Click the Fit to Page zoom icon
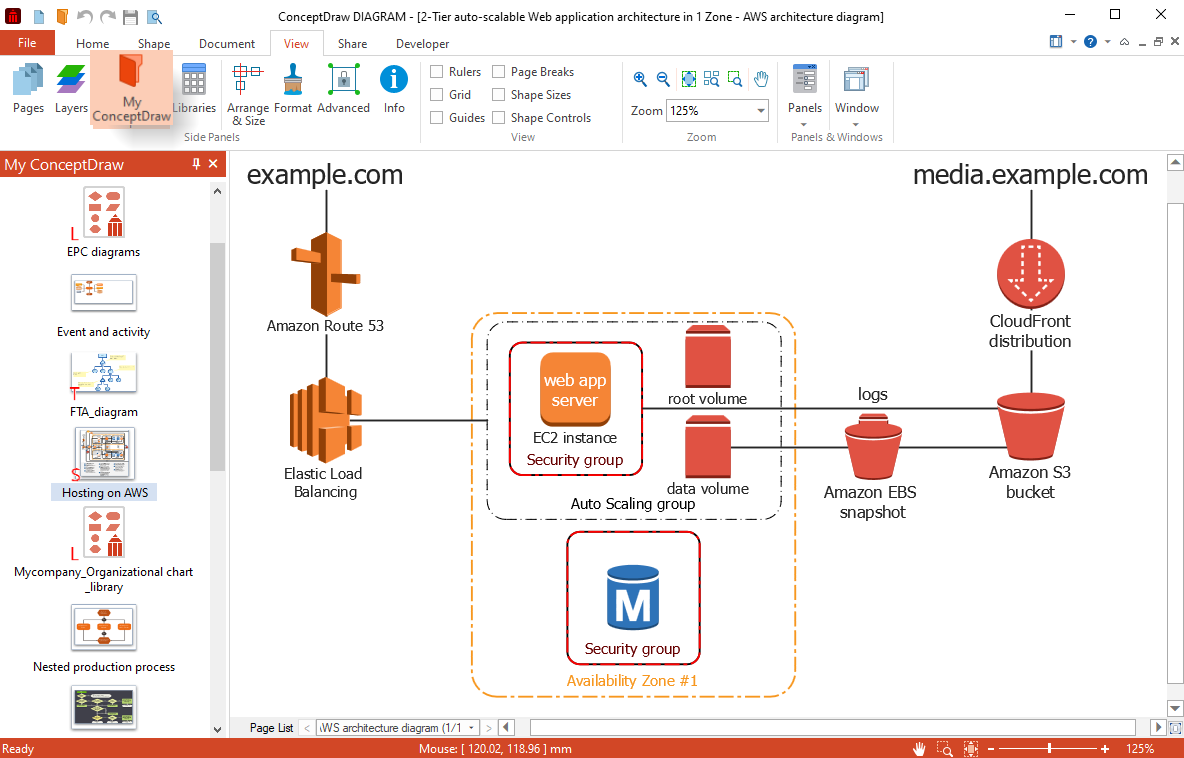 click(688, 78)
